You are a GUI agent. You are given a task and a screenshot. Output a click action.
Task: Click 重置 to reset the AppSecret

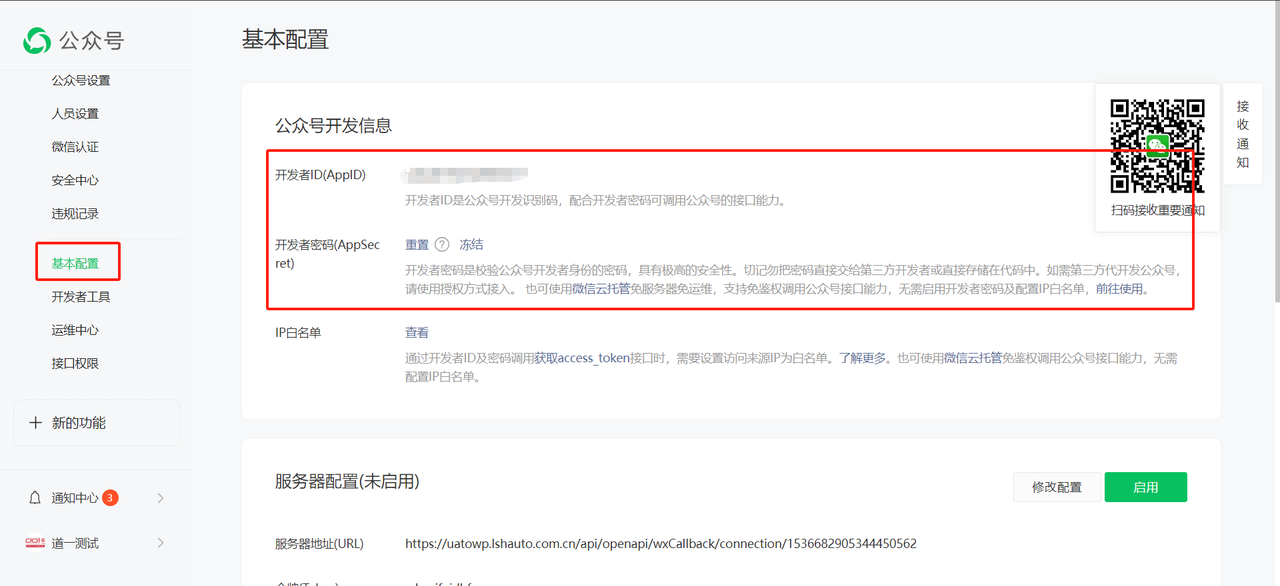[x=417, y=245]
